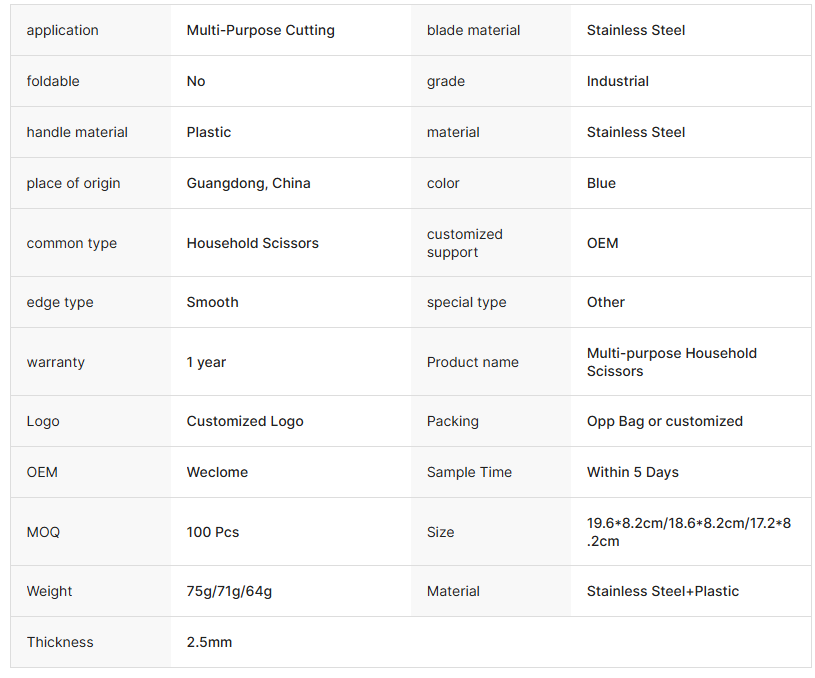Select the 'Within 5 Days' sample time
815x678 pixels.
pyautogui.click(x=632, y=472)
